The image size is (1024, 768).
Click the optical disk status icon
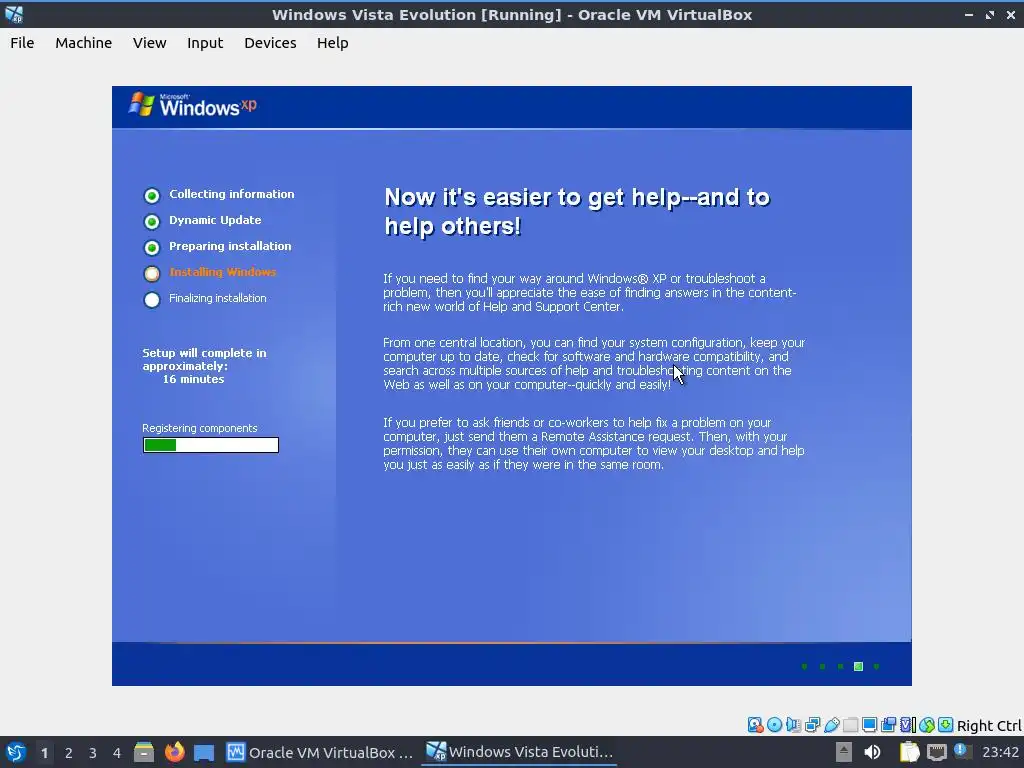coord(775,725)
